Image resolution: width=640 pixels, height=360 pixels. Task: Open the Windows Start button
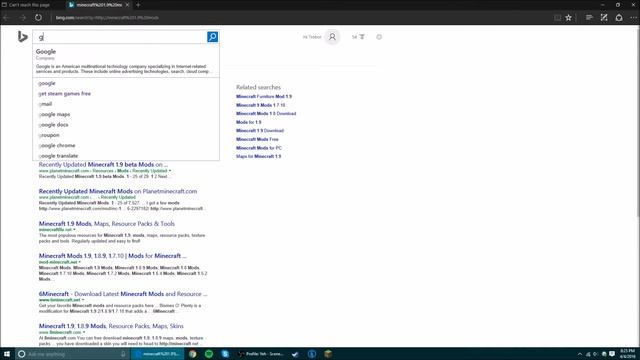[x=7, y=354]
